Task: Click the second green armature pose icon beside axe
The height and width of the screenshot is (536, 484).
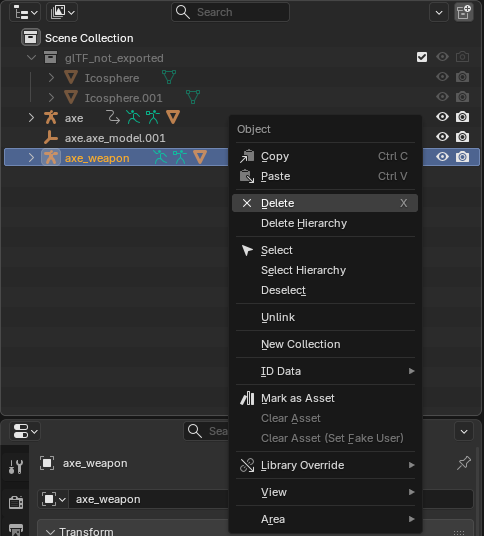Action: tap(153, 117)
